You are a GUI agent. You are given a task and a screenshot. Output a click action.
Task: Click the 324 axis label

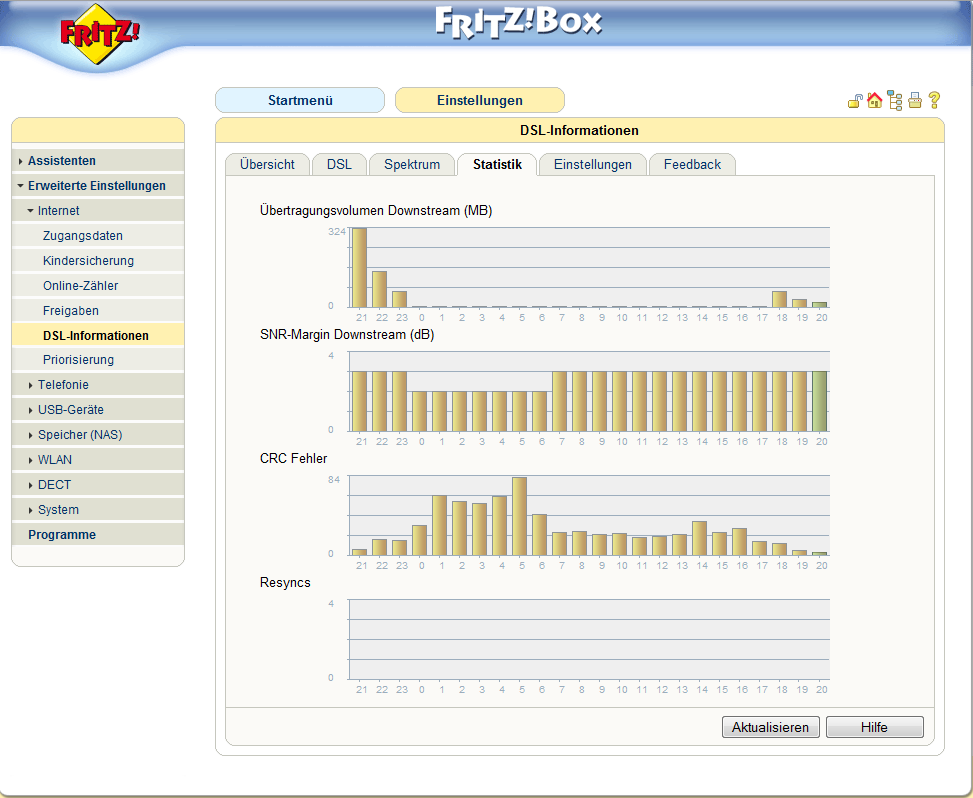click(x=337, y=231)
